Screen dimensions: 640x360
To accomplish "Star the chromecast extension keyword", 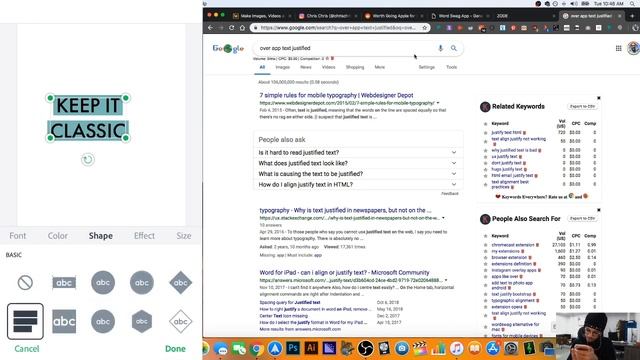I will 485,245.
